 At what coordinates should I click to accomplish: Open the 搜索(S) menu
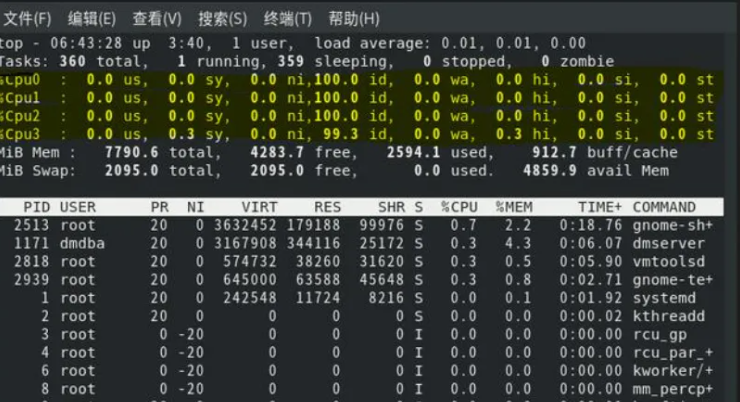(x=222, y=19)
